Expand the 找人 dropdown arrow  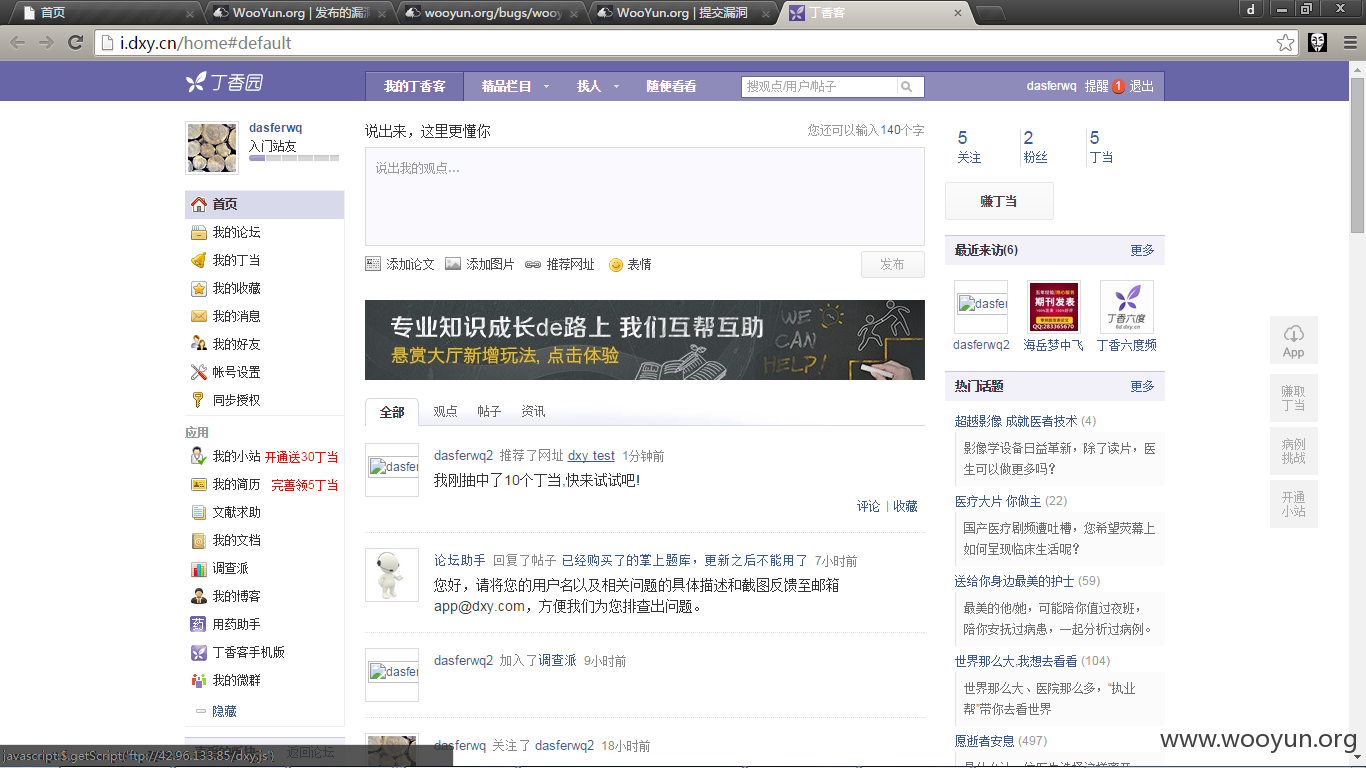(616, 87)
